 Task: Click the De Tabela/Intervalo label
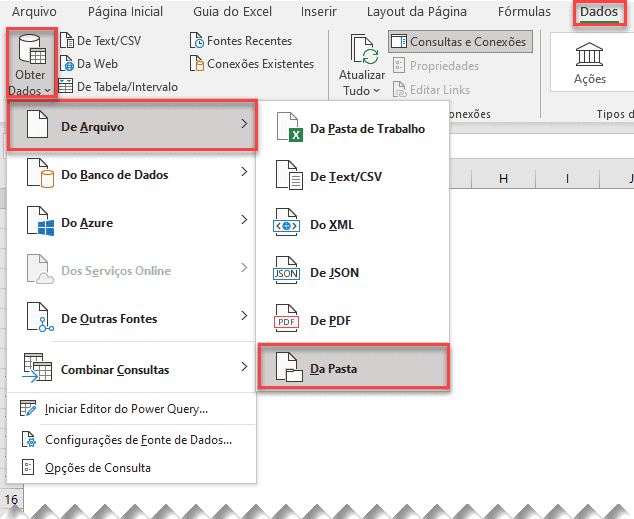pos(127,87)
